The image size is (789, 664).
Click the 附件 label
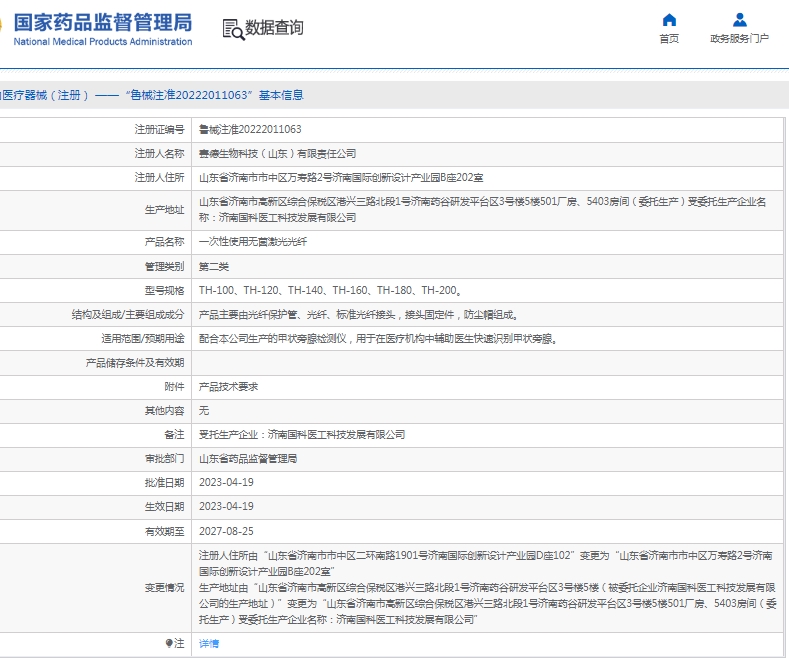click(174, 387)
